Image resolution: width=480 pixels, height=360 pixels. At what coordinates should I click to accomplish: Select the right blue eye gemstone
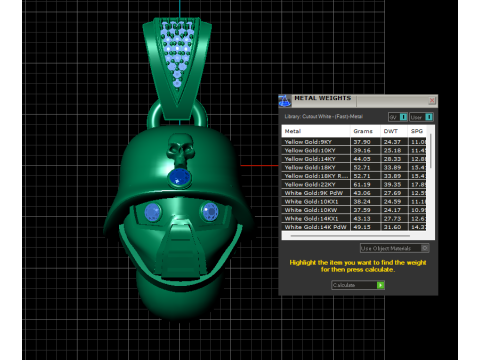[x=210, y=211]
